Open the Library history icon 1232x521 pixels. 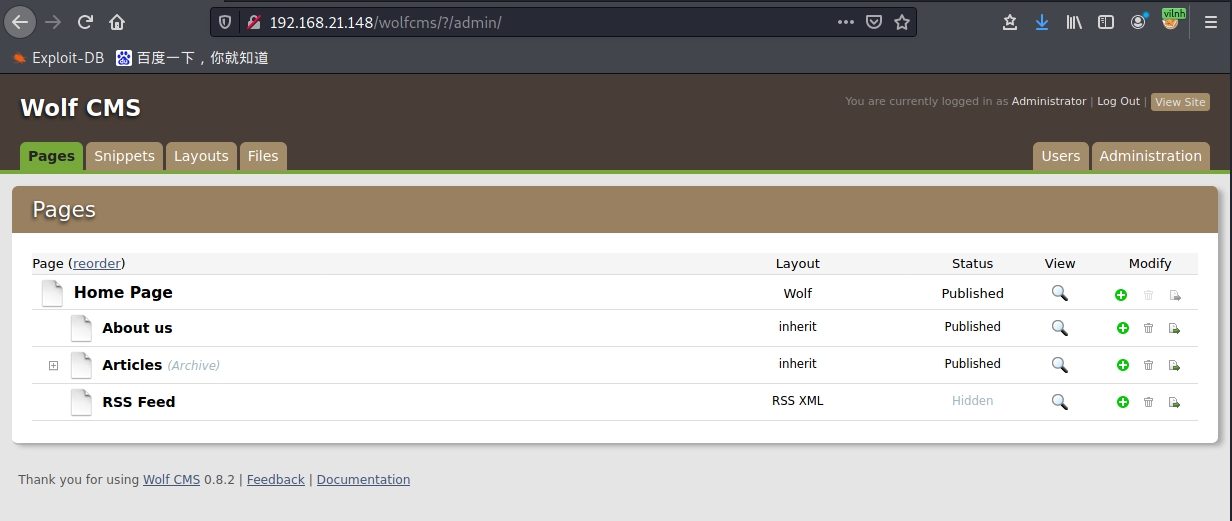click(x=1074, y=22)
